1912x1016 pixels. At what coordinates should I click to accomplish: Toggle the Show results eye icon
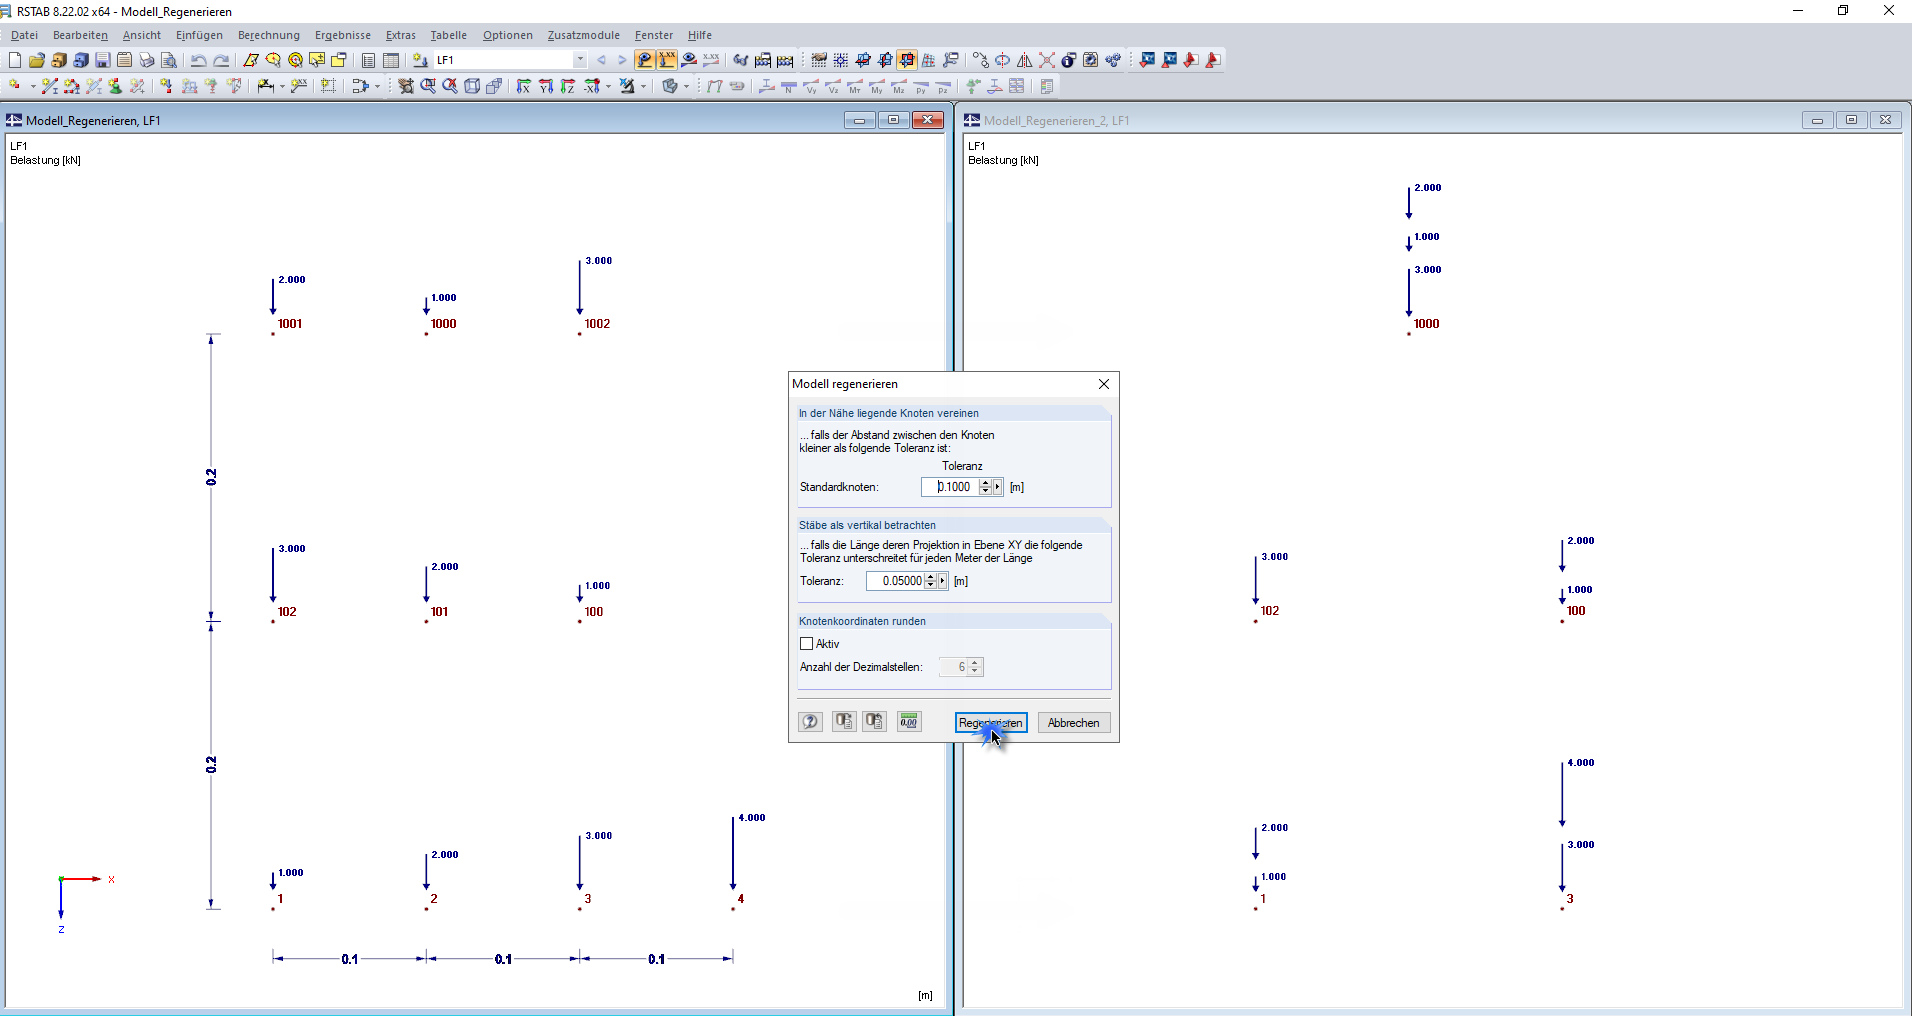click(689, 60)
